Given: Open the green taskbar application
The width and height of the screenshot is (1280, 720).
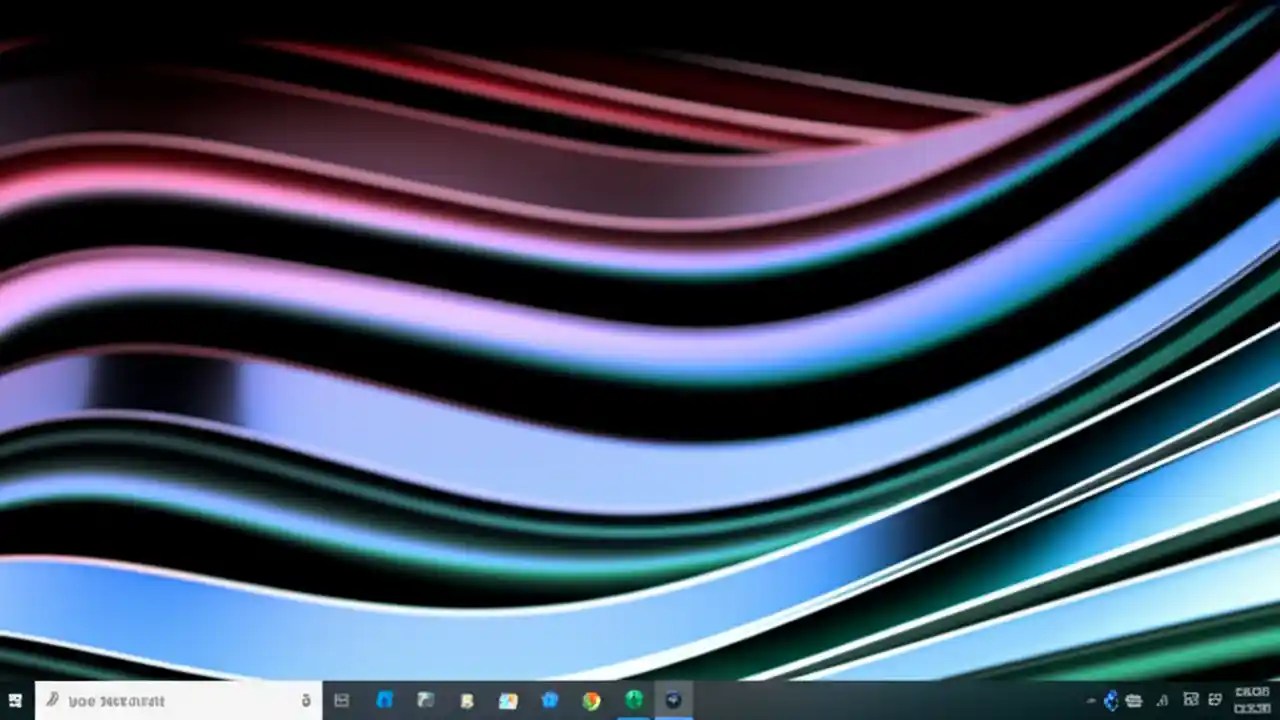Looking at the screenshot, I should coord(633,701).
